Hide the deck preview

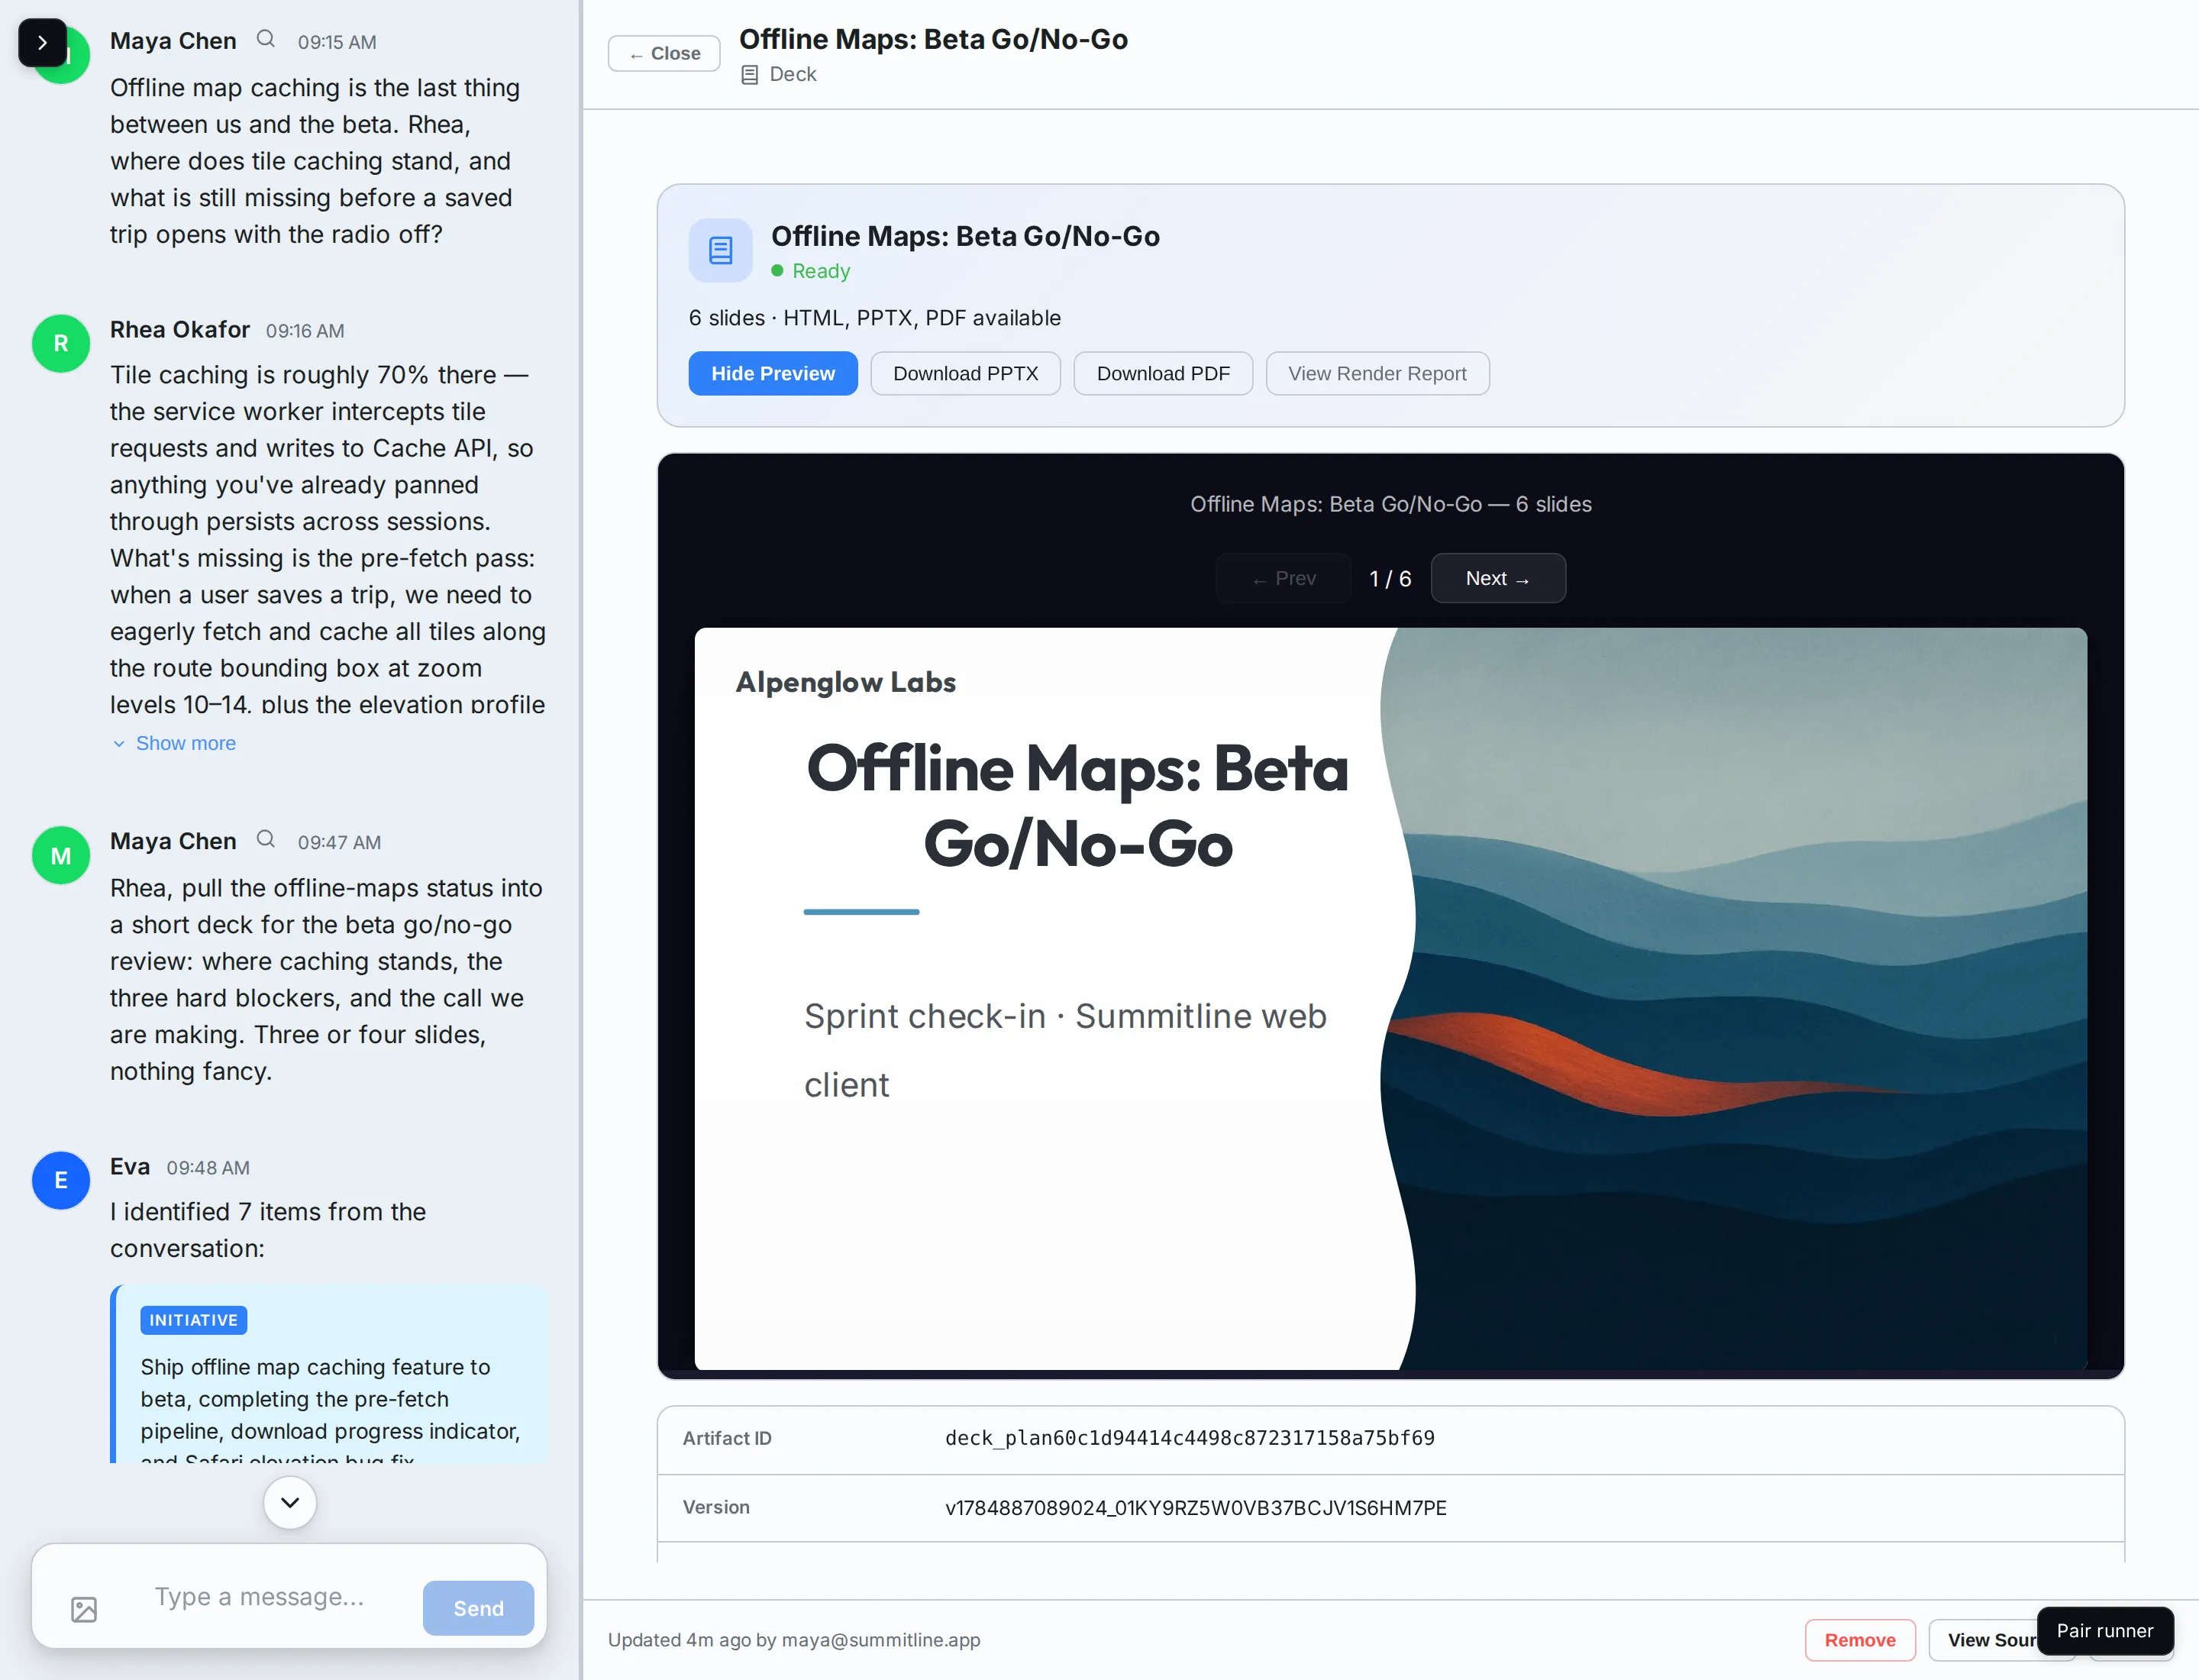tap(773, 373)
